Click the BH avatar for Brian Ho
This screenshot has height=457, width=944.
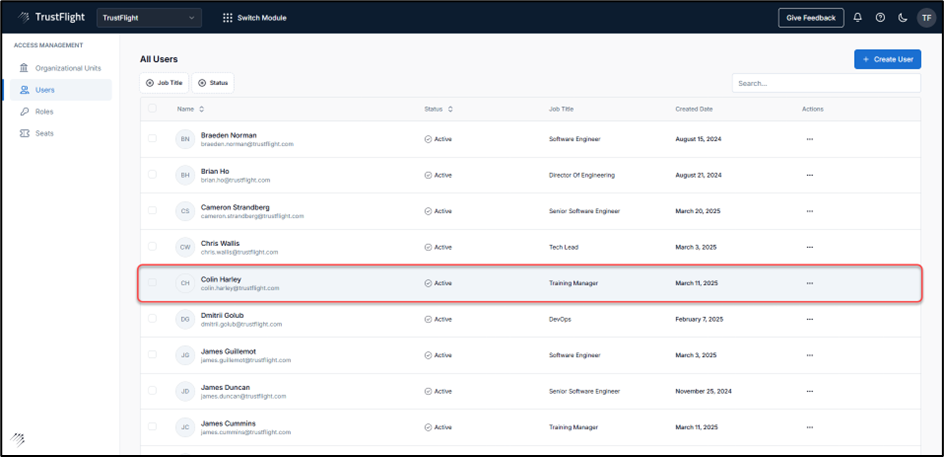tap(184, 175)
